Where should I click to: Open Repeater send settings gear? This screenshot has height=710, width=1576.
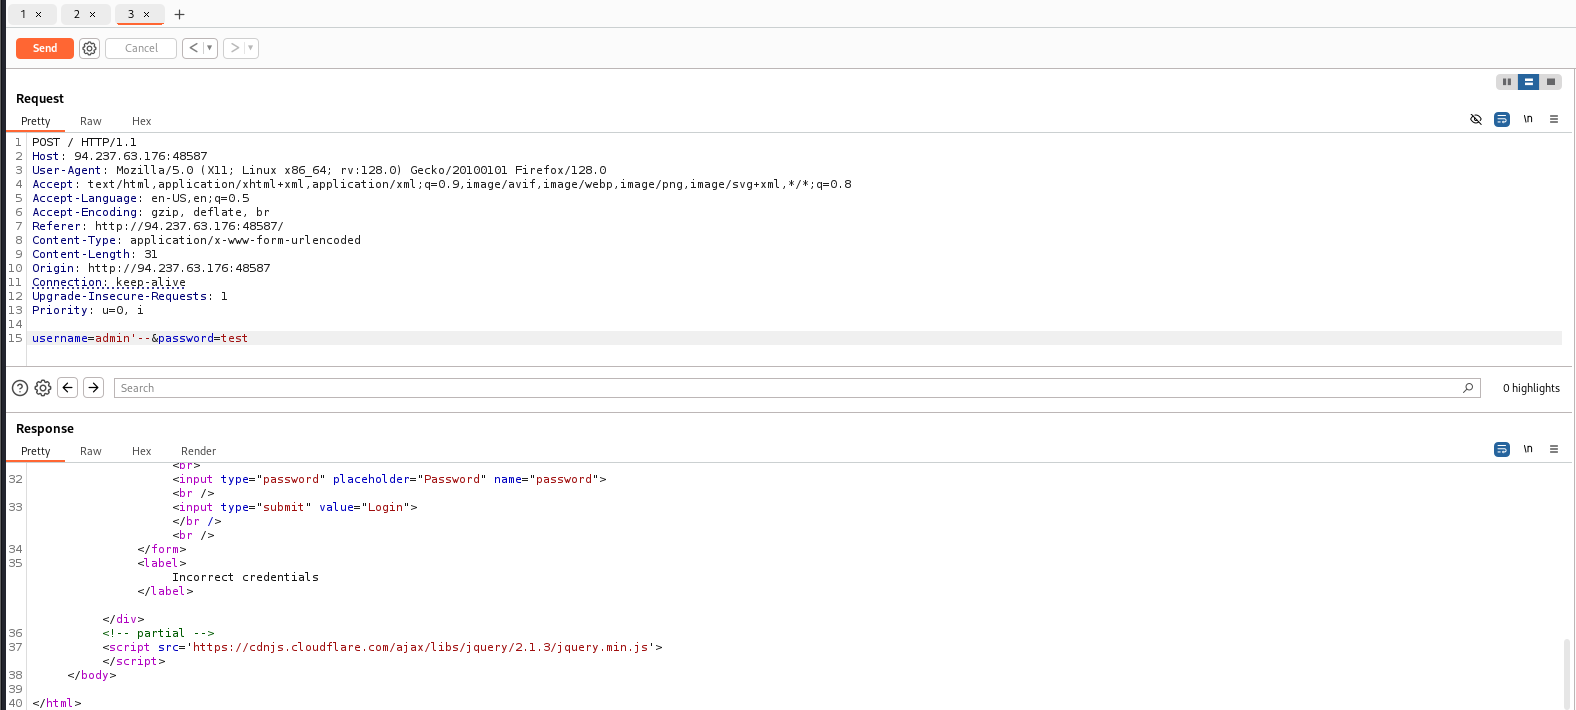[x=89, y=48]
